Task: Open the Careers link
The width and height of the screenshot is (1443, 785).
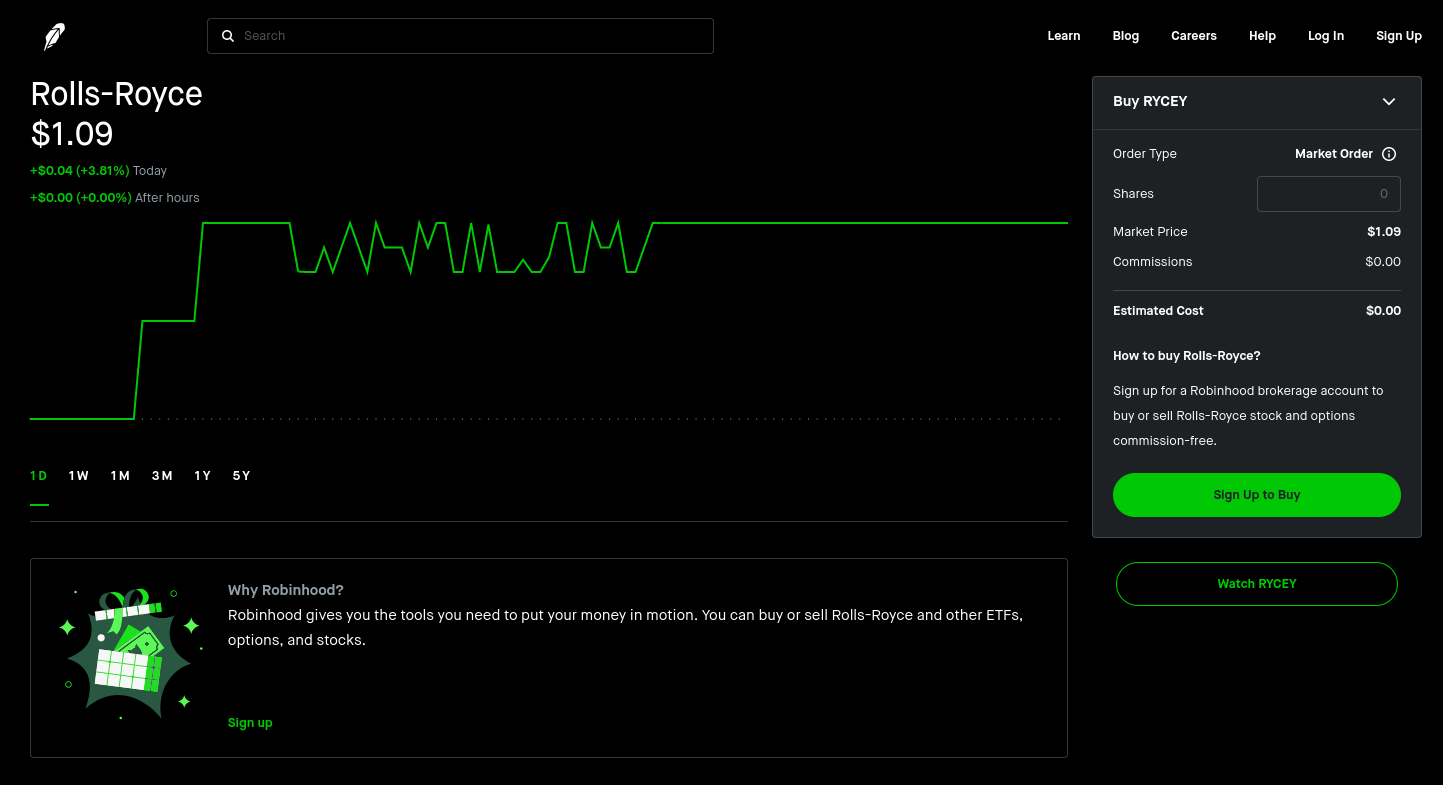Action: [x=1194, y=36]
